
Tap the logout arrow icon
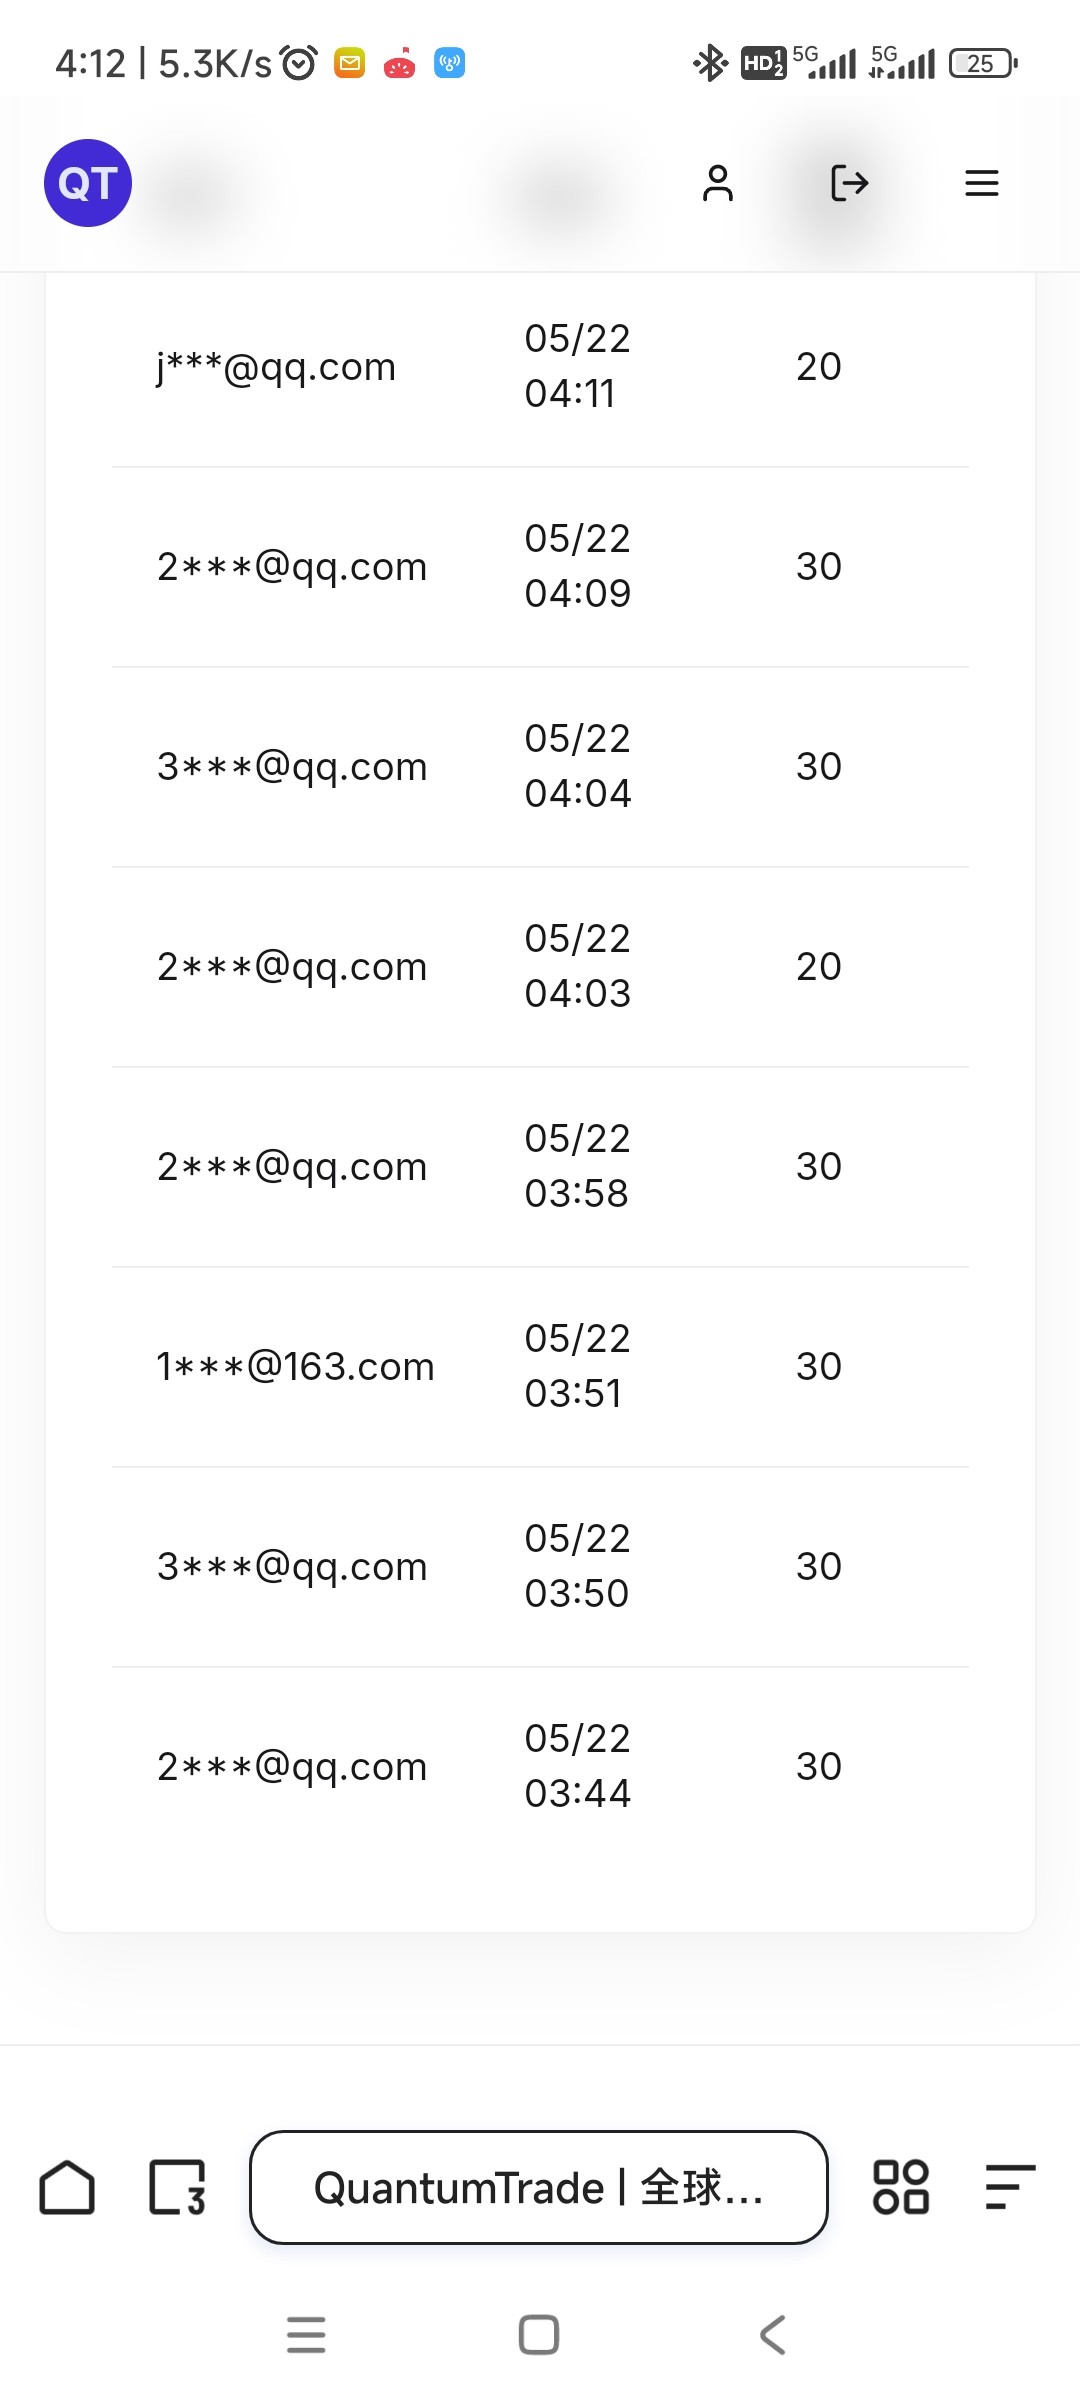849,183
